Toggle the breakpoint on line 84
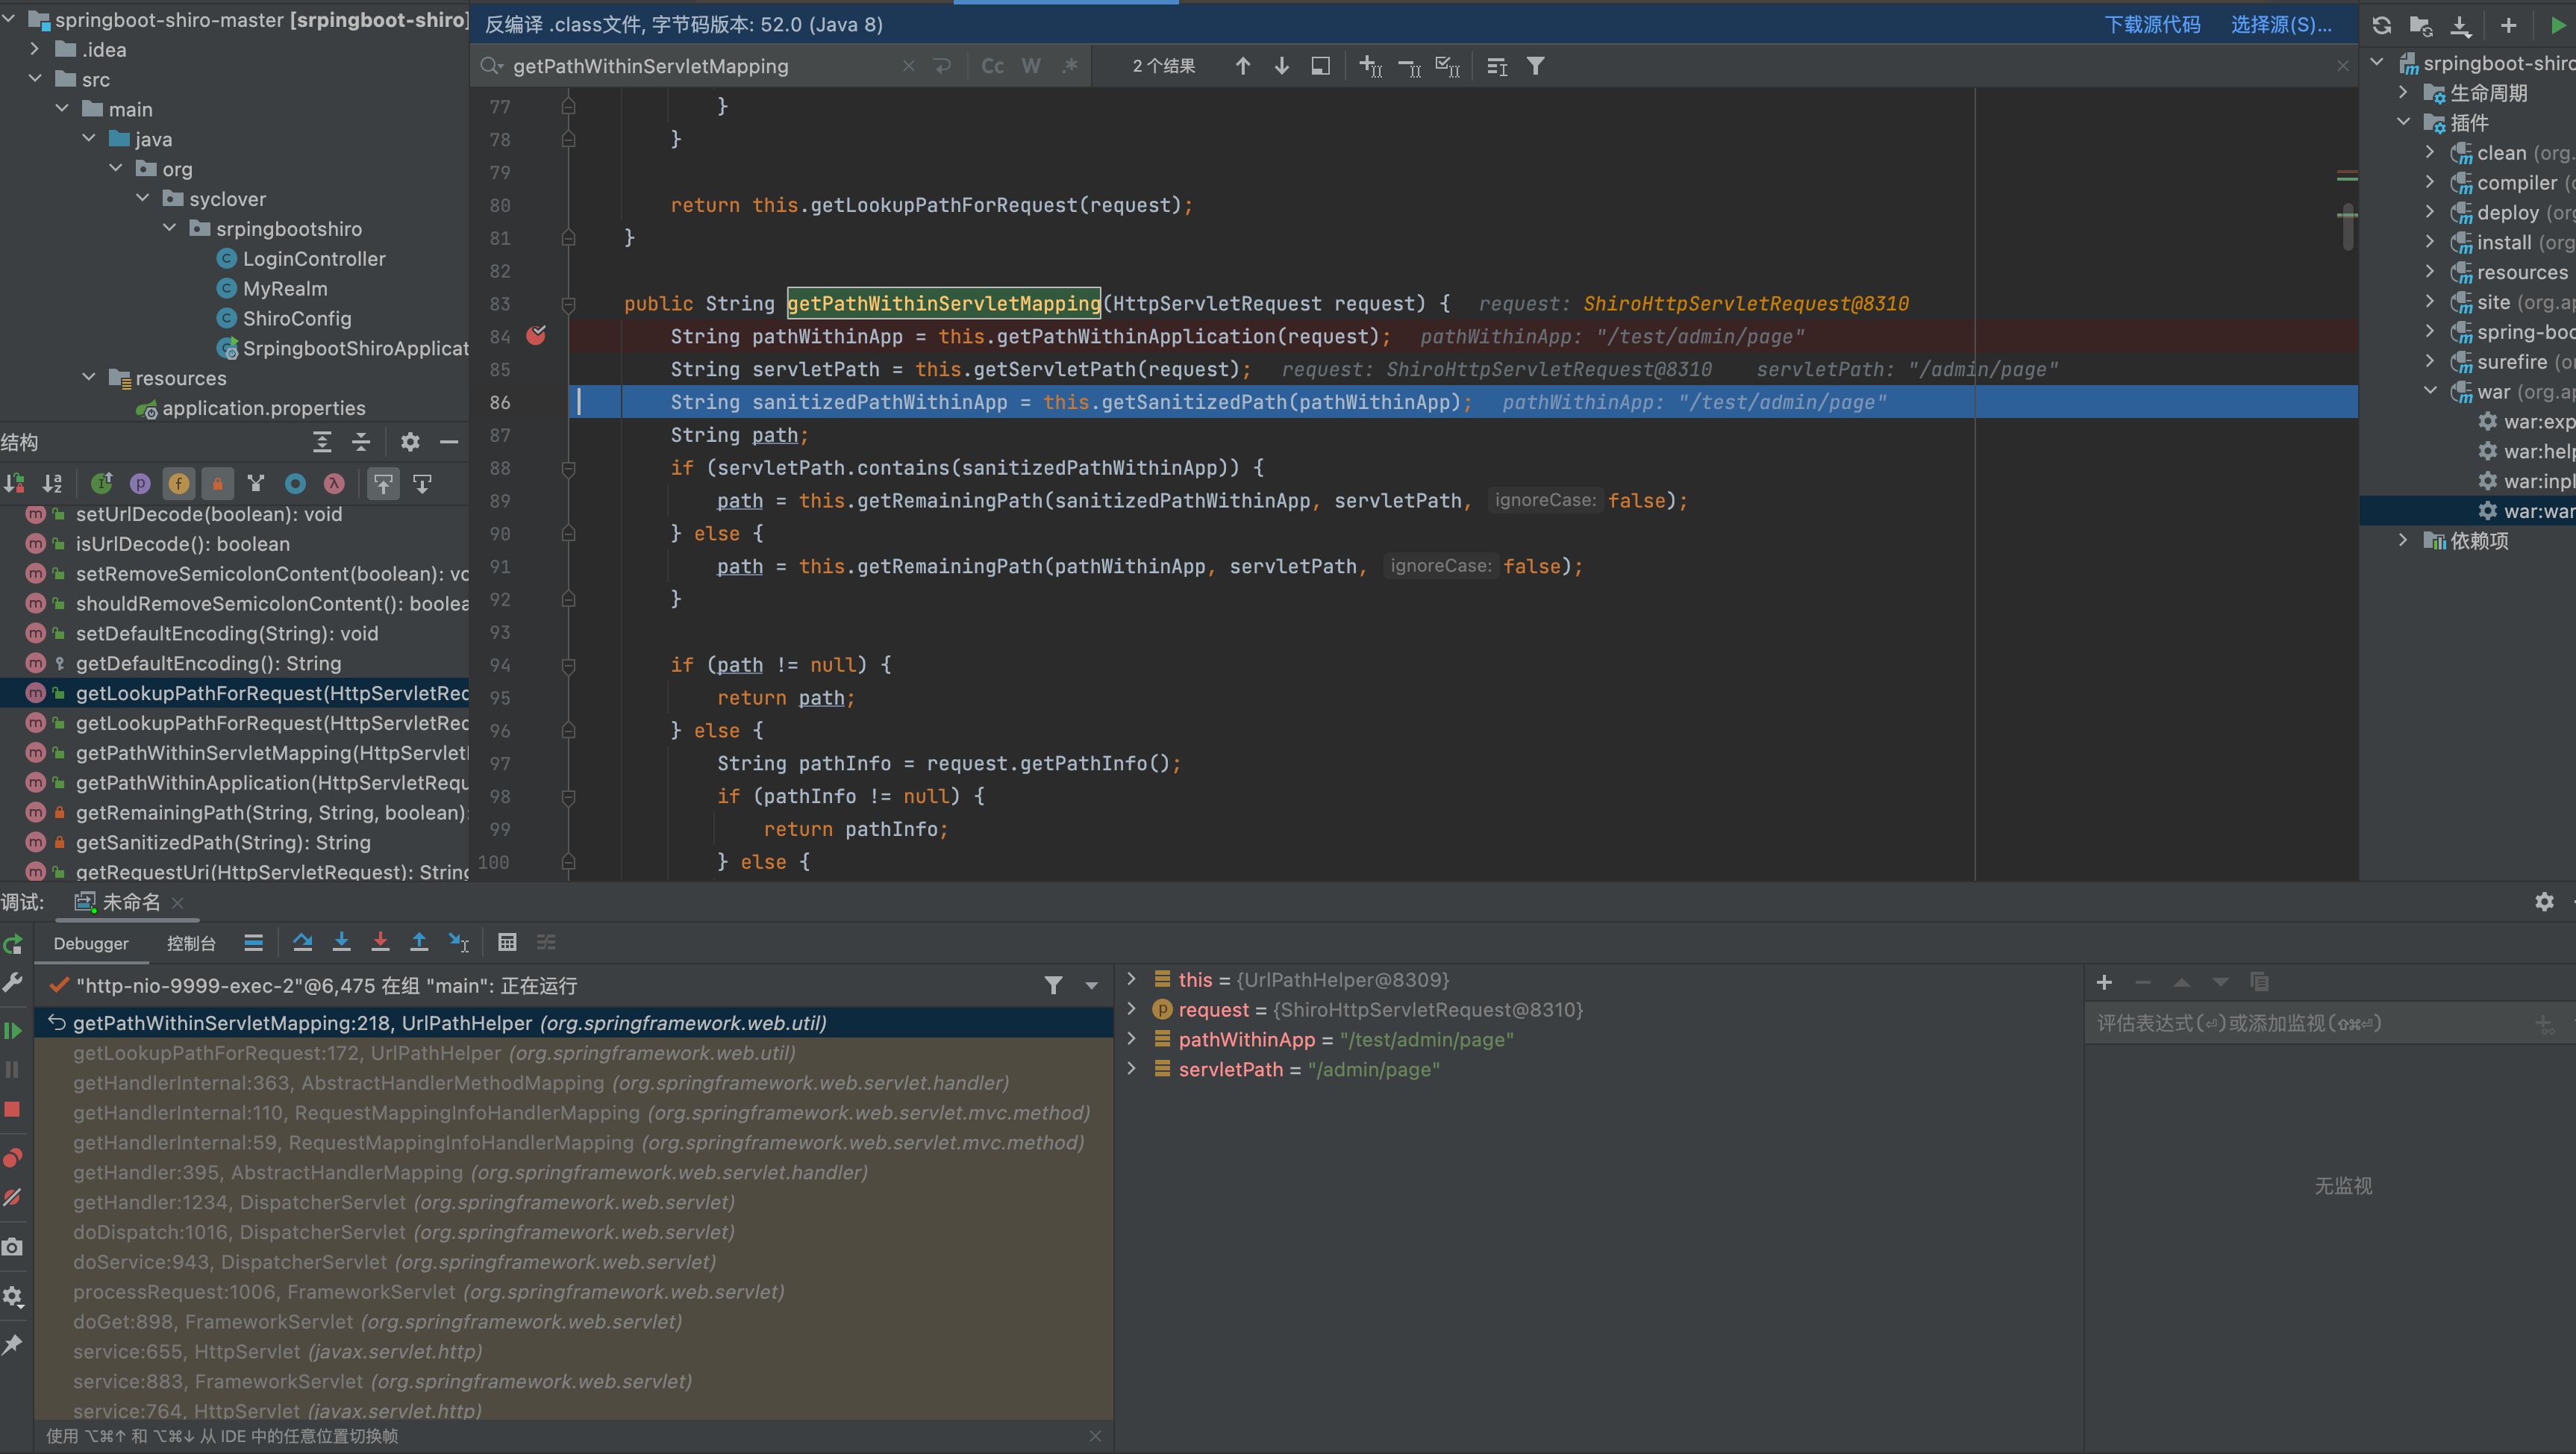The image size is (2576, 1454). tap(537, 336)
